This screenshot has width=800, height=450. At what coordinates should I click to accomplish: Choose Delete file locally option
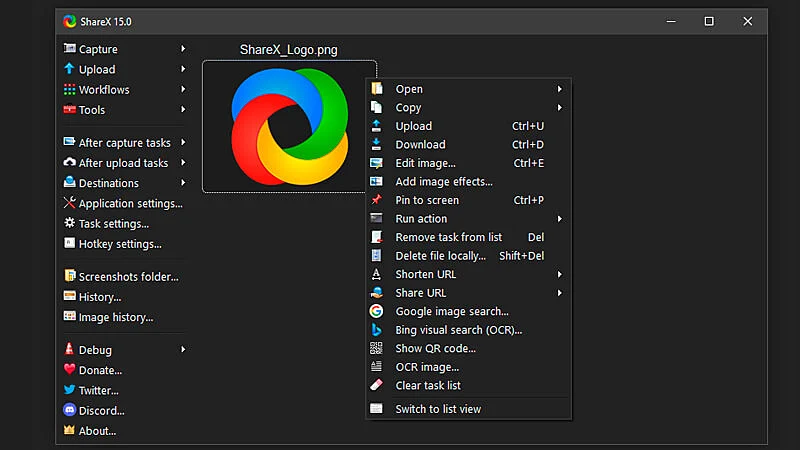click(440, 256)
